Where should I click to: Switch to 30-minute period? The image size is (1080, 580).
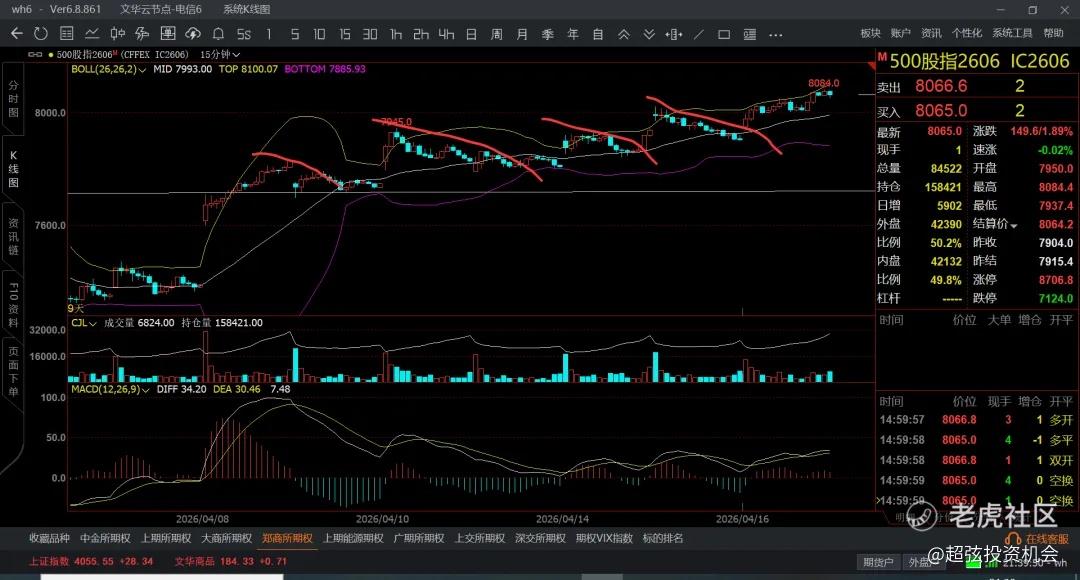[370, 33]
